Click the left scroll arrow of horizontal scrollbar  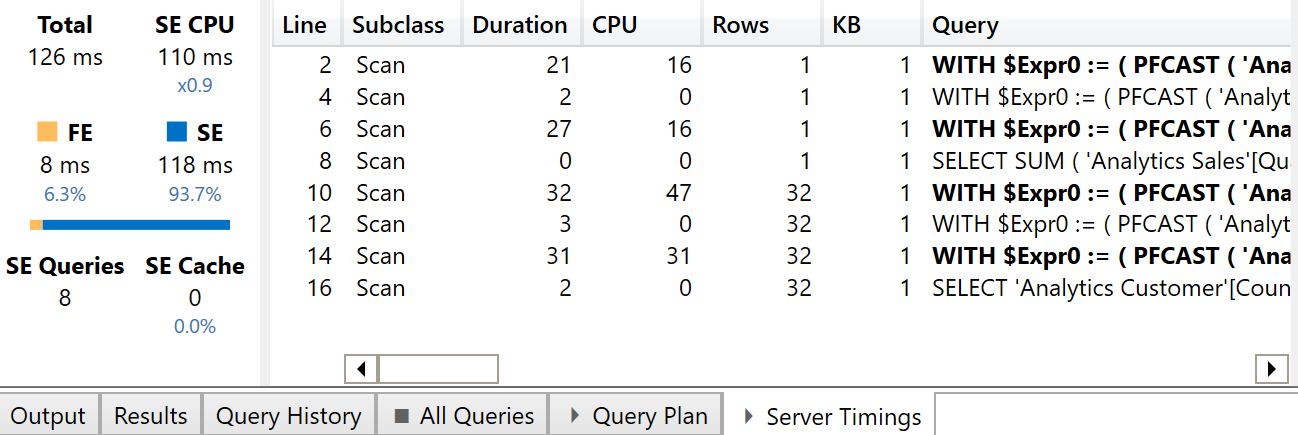[x=361, y=368]
